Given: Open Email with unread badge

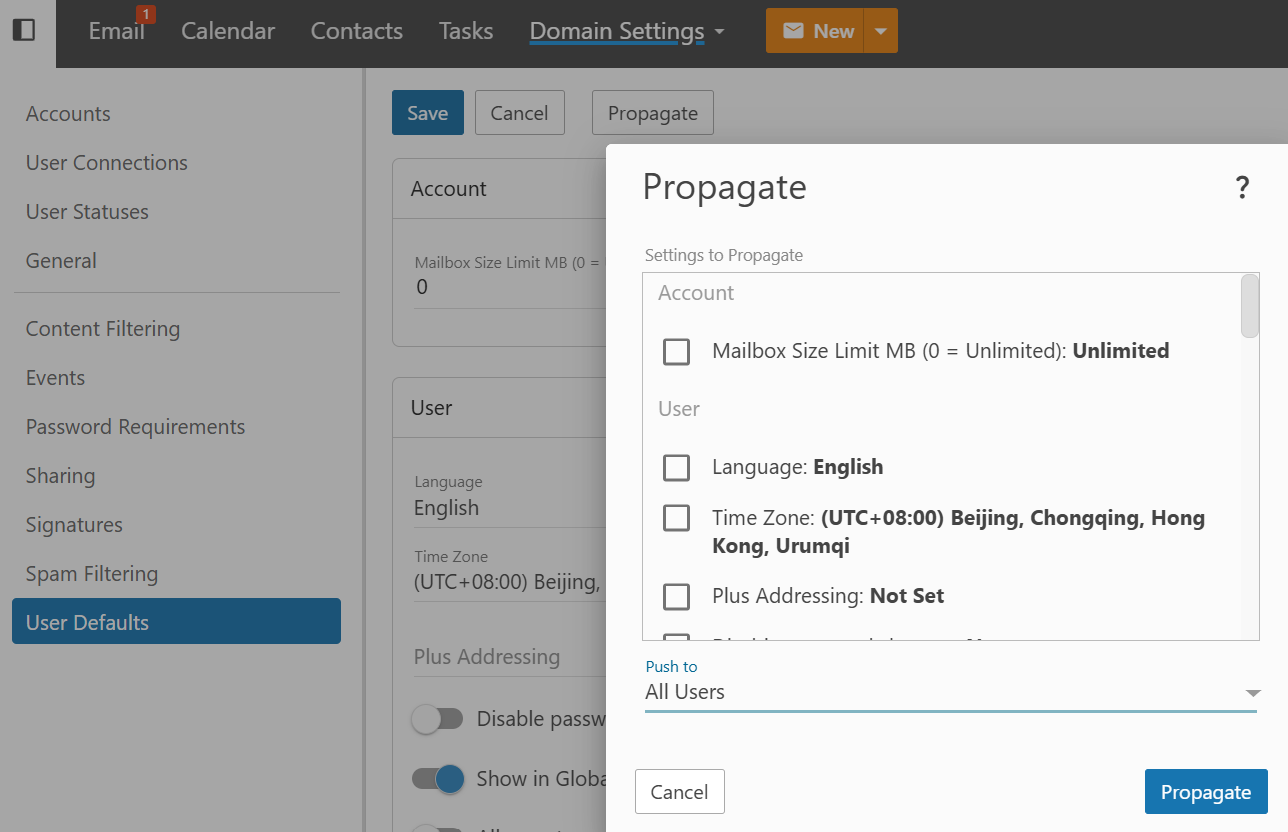Looking at the screenshot, I should pyautogui.click(x=117, y=31).
